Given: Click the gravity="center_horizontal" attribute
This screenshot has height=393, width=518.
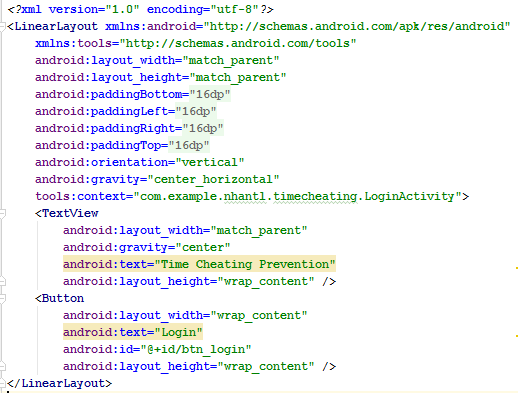Looking at the screenshot, I should pos(157,179).
